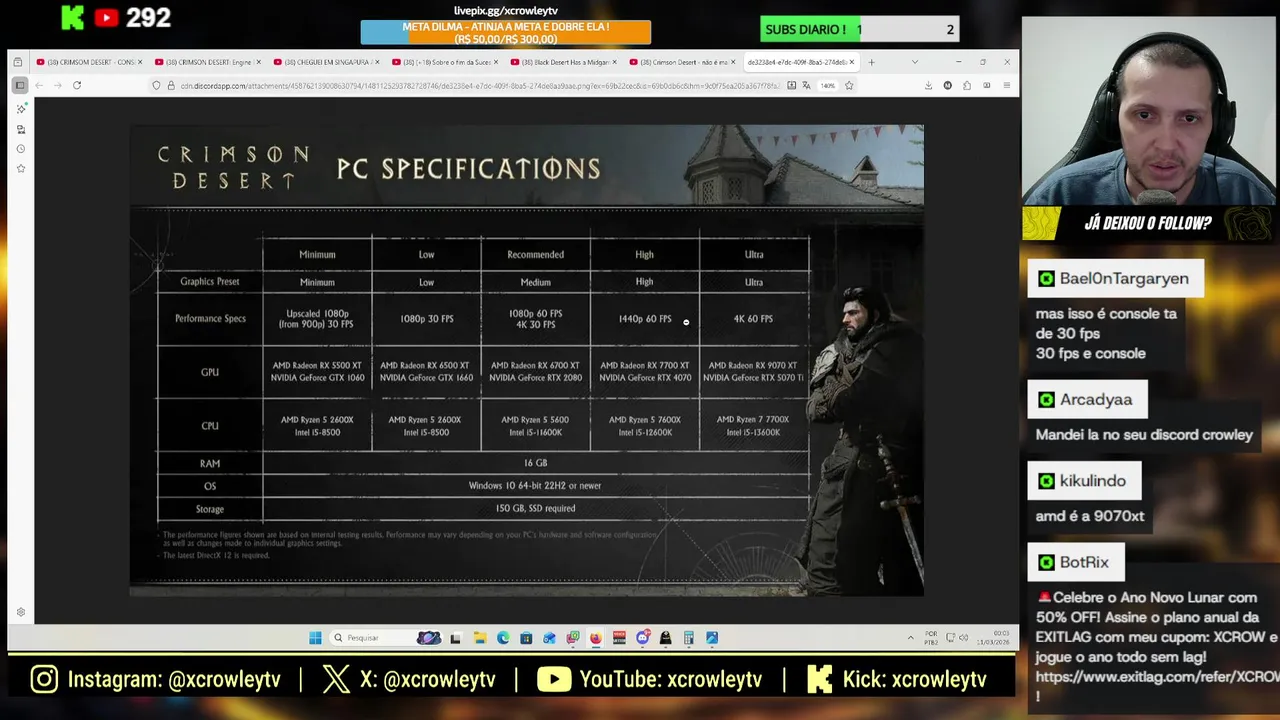This screenshot has width=1280, height=720.
Task: Open the Firefox account icon
Action: click(948, 85)
